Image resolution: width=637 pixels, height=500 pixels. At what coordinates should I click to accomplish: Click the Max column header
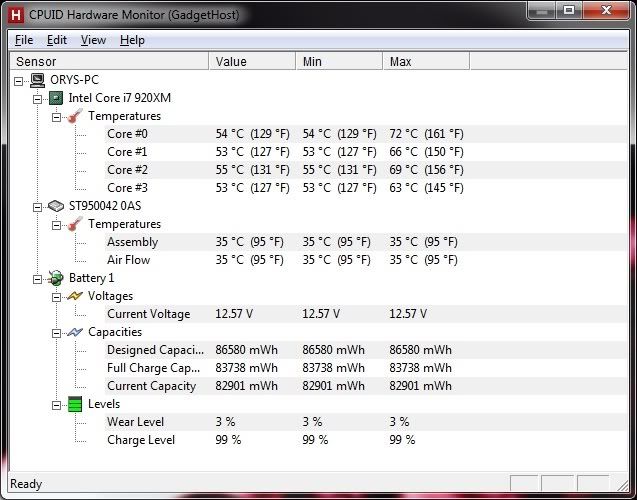(426, 61)
